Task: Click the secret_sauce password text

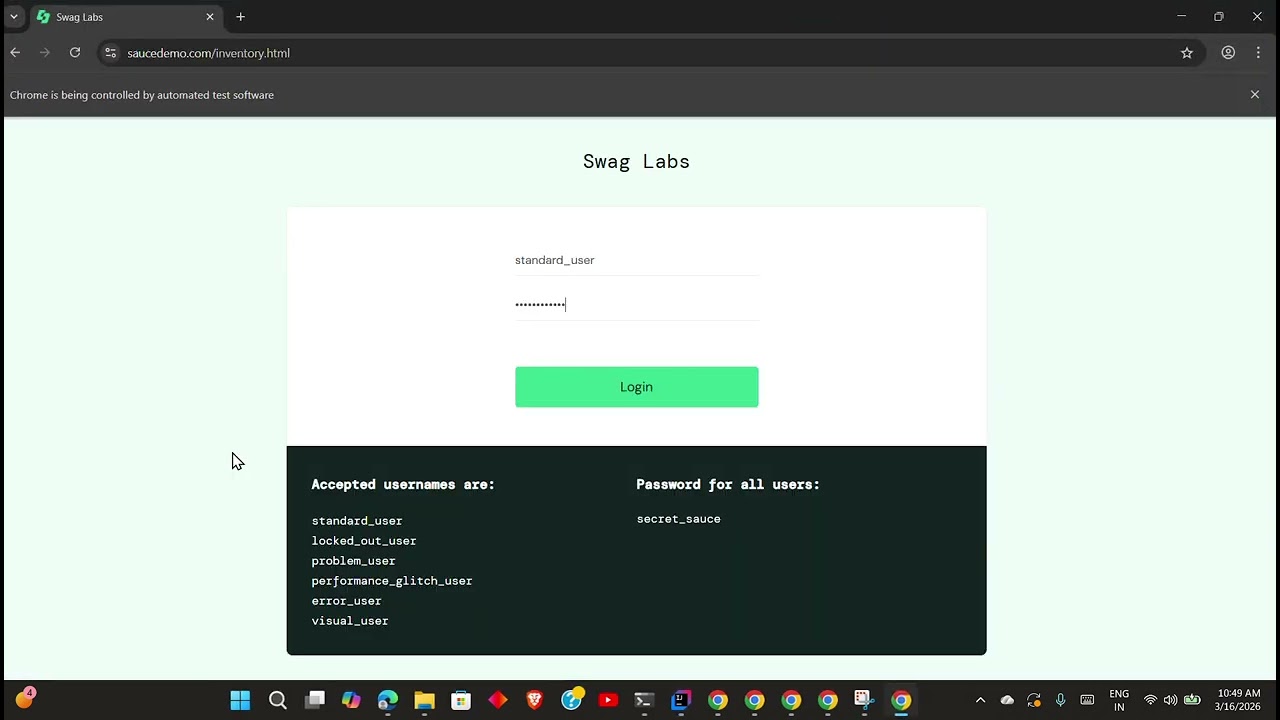Action: pyautogui.click(x=678, y=519)
